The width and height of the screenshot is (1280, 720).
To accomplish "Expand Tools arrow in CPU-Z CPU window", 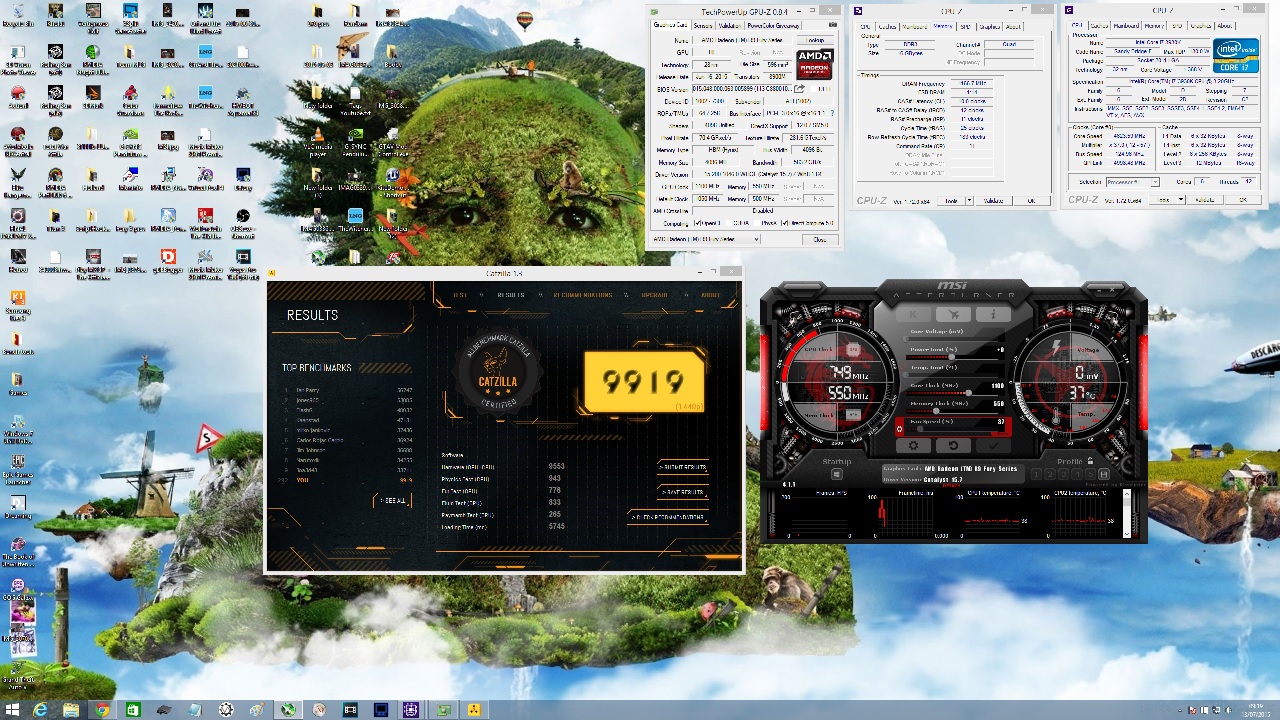I will pyautogui.click(x=1181, y=199).
